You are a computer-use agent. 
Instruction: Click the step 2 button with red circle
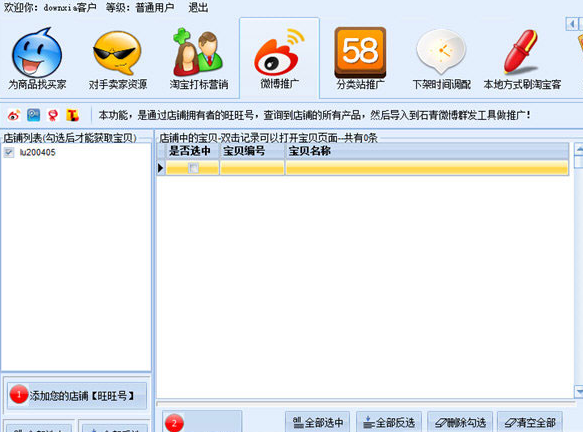click(202, 422)
